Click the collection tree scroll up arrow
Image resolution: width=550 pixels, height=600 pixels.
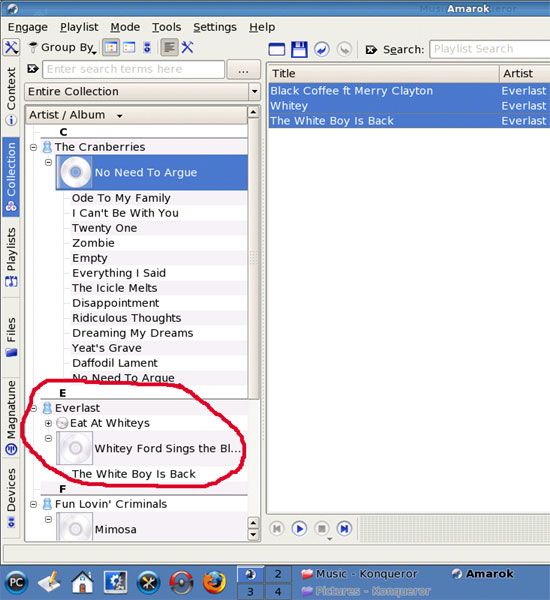pyautogui.click(x=253, y=112)
